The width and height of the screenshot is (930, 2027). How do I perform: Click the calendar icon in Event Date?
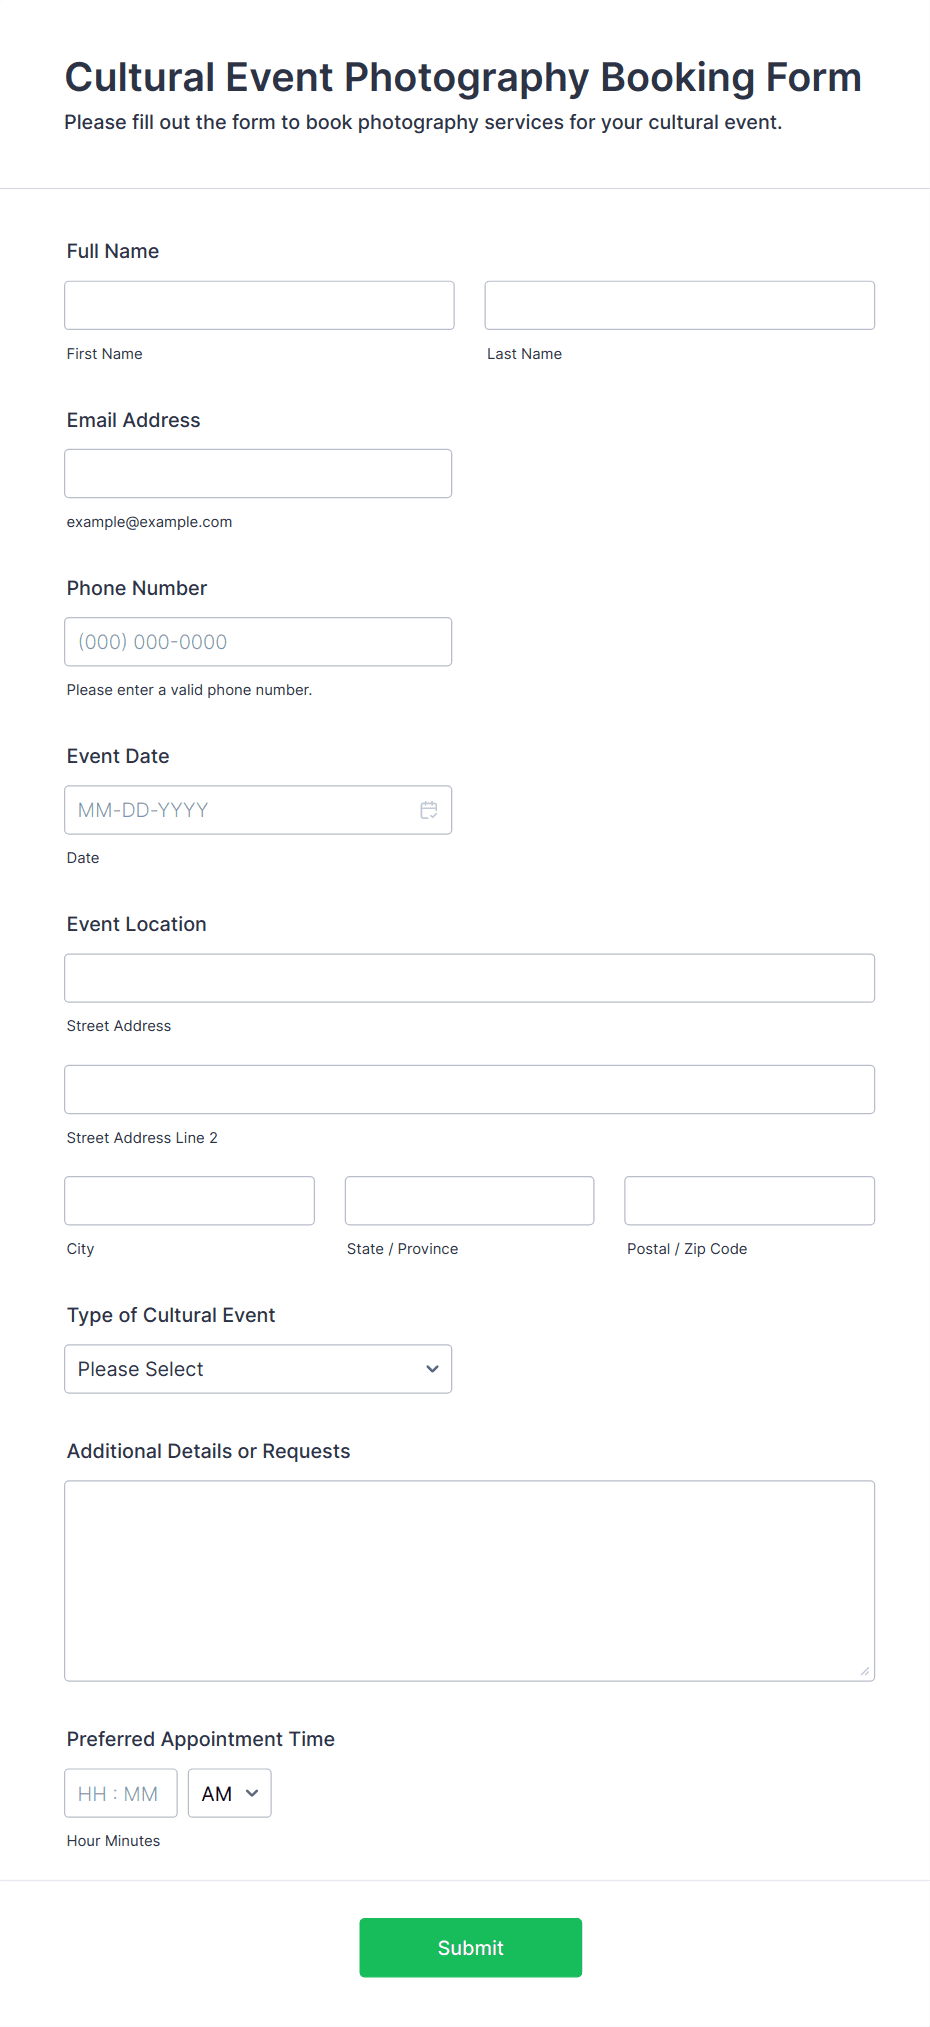tap(428, 810)
